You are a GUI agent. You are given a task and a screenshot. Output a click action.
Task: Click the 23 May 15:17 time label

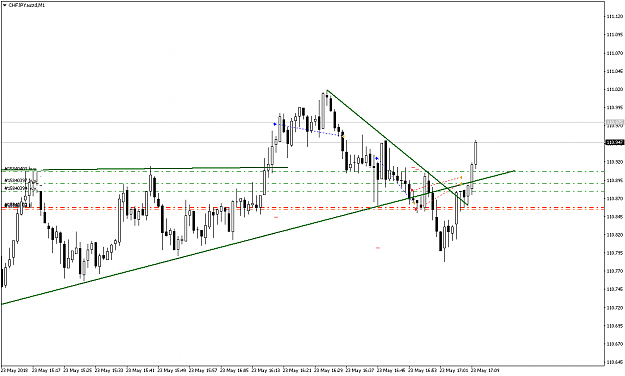46,370
